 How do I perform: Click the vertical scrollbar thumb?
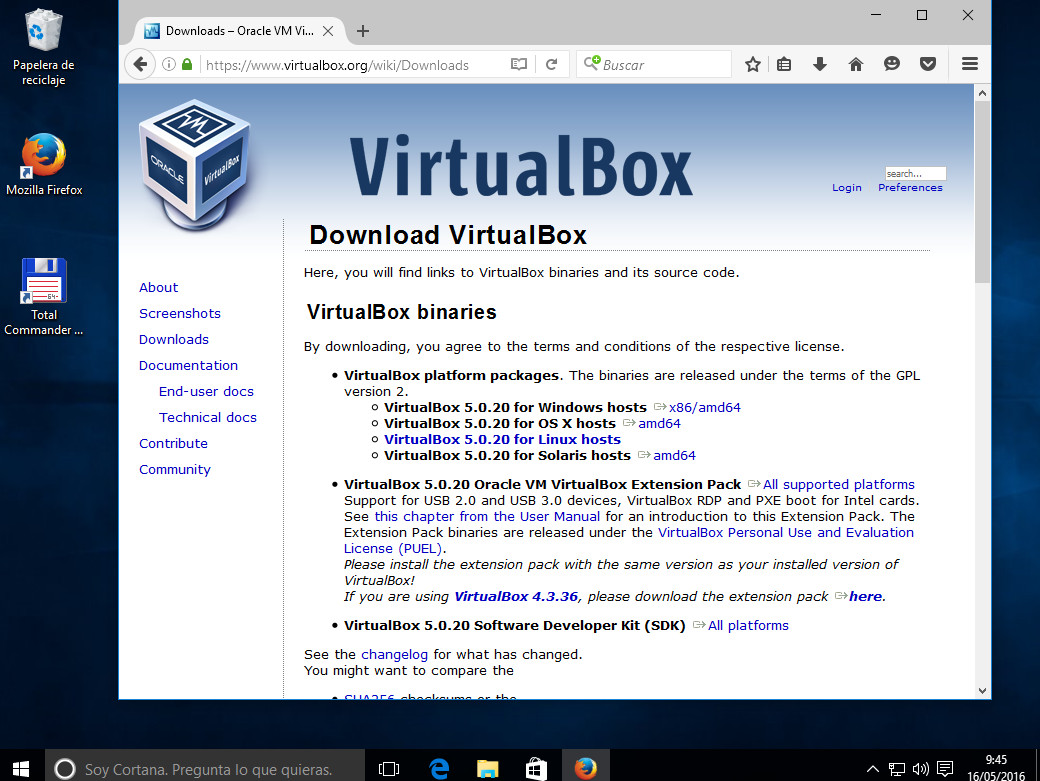coord(982,192)
